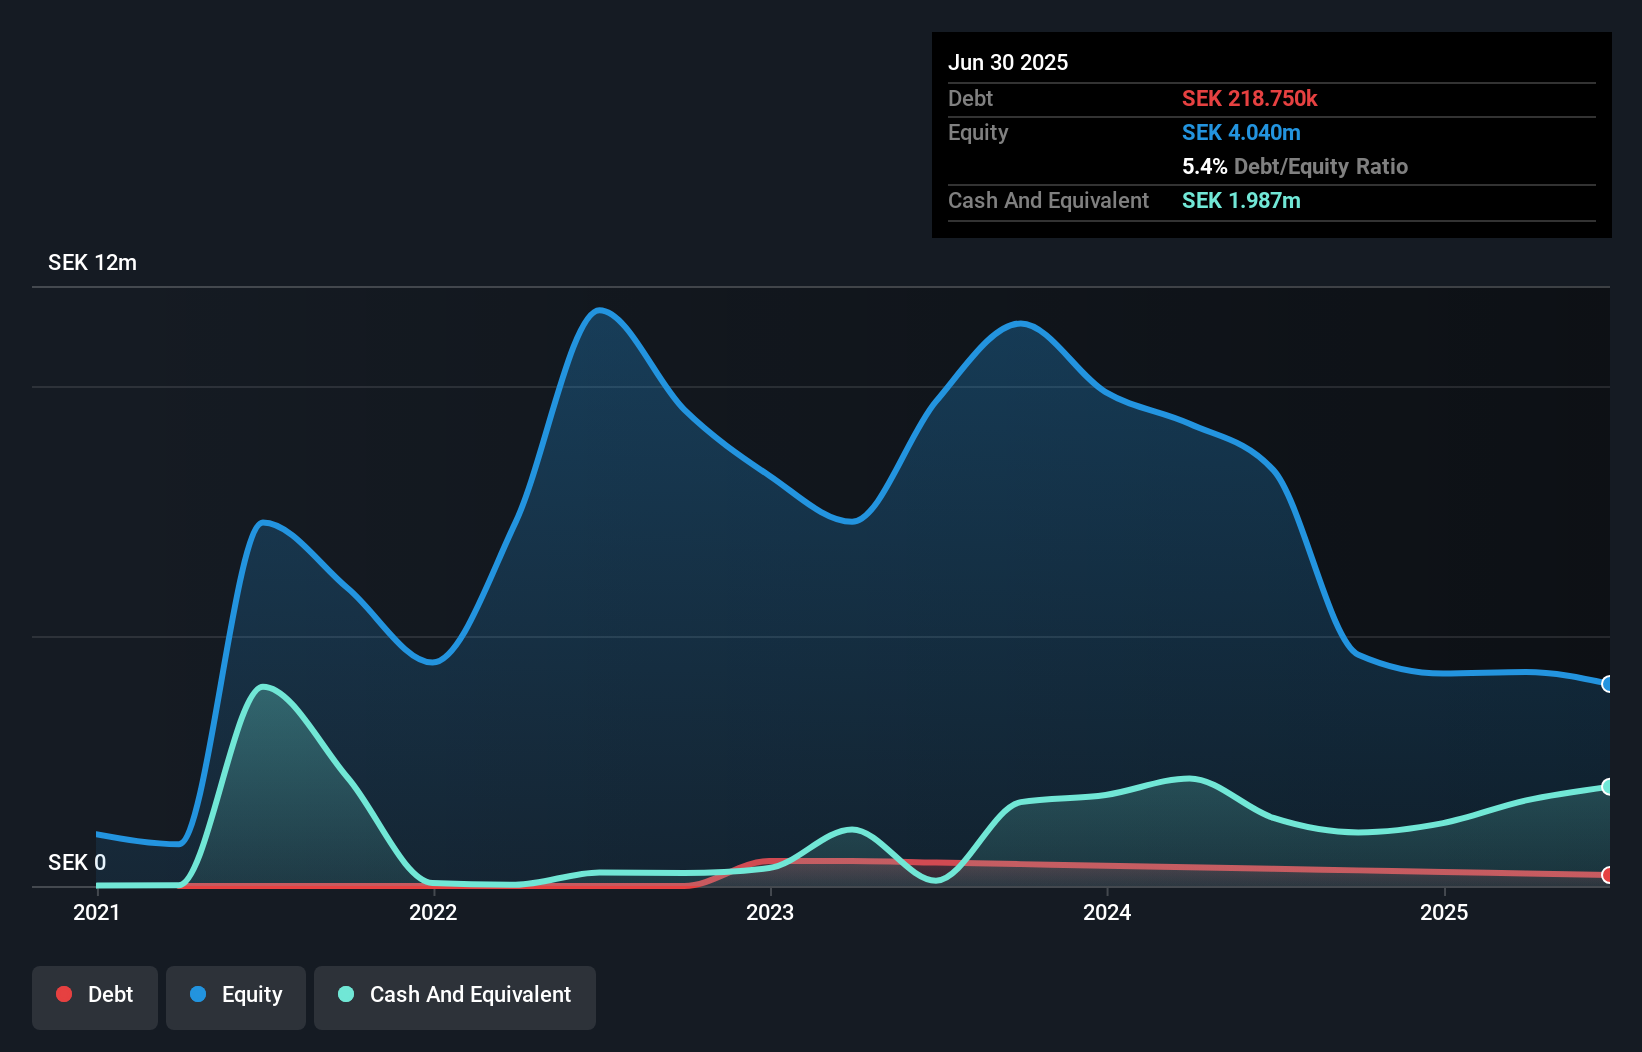This screenshot has width=1642, height=1052.
Task: Click the SEK 1.987m cash value
Action: 1241,200
